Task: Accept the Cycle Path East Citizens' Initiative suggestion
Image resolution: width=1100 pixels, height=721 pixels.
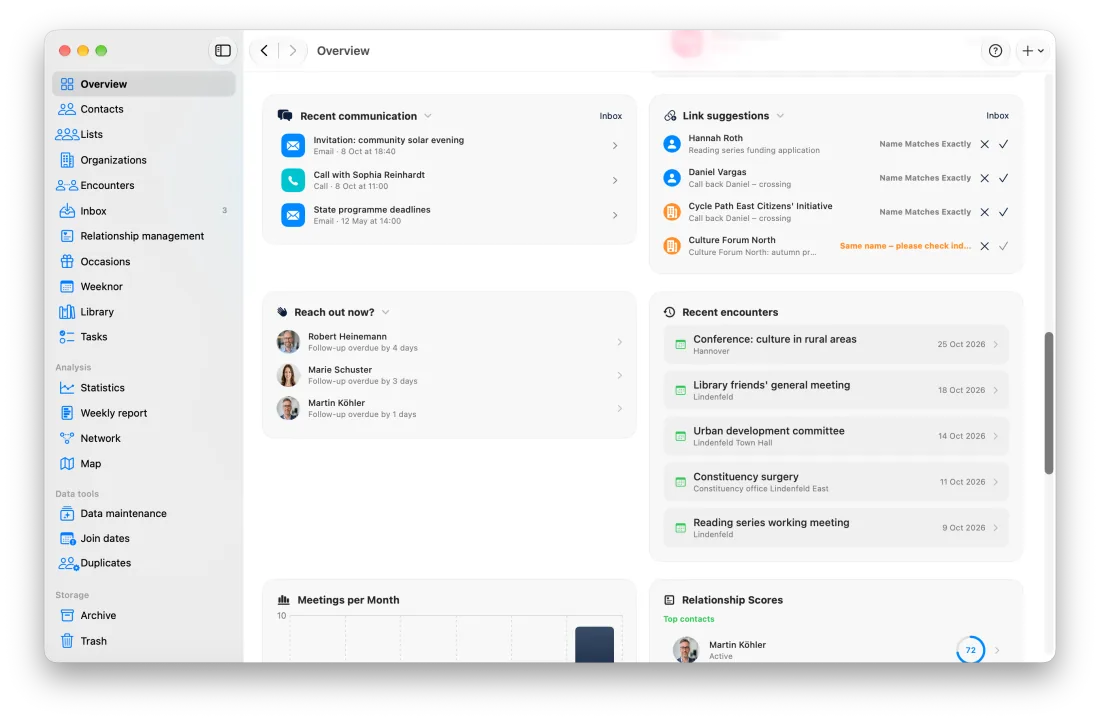Action: pos(1004,212)
